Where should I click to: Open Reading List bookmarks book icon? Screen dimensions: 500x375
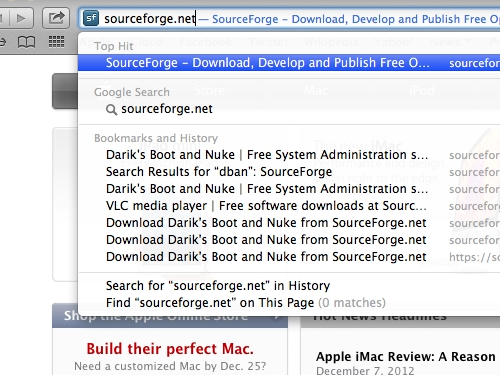coord(26,42)
